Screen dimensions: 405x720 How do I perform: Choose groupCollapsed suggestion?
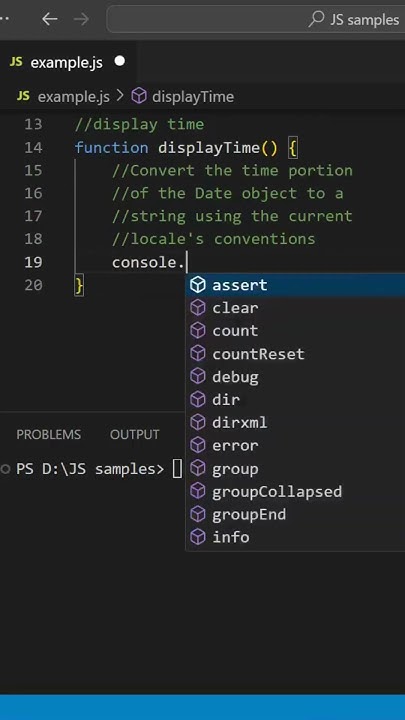point(295,491)
